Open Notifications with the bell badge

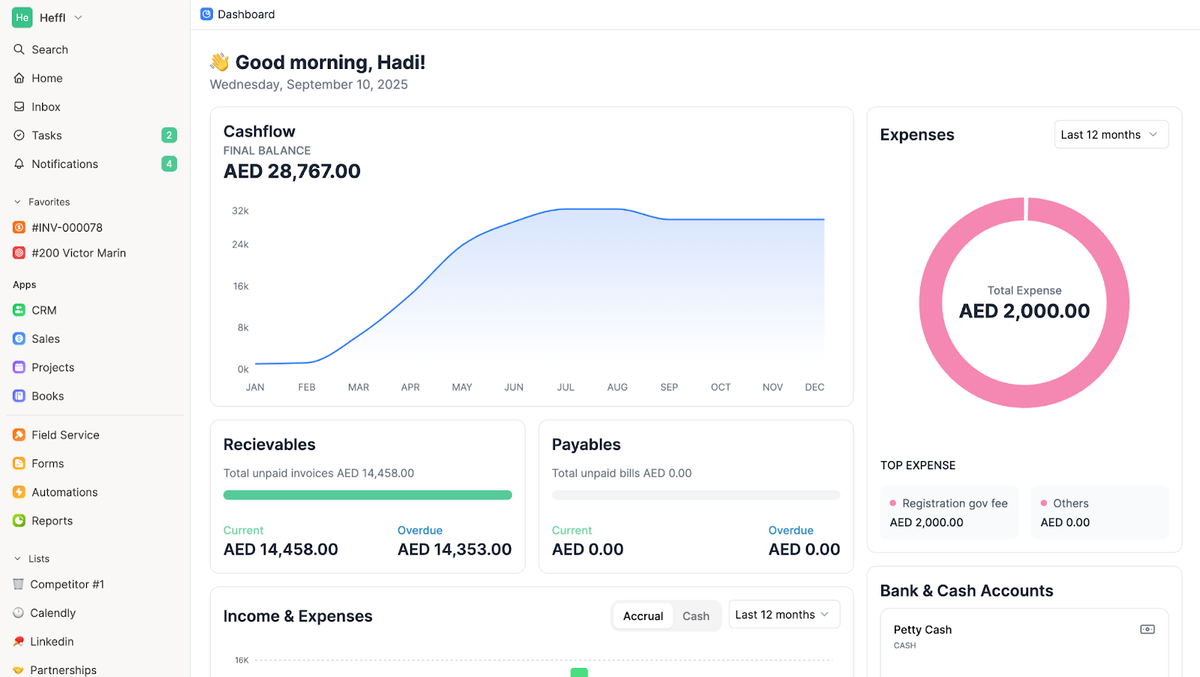(64, 164)
